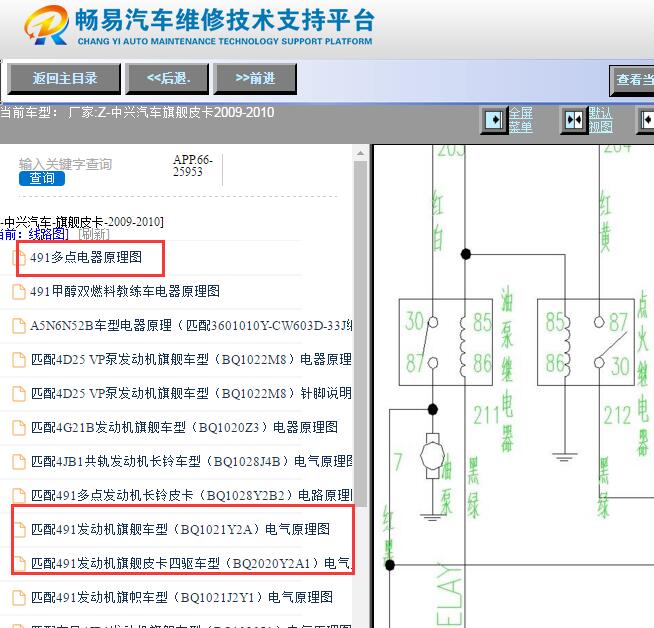Open 匹配4JB1共轨发动机 BQ1028J4B 电气原理图
Image resolution: width=654 pixels, height=628 pixels.
click(191, 462)
